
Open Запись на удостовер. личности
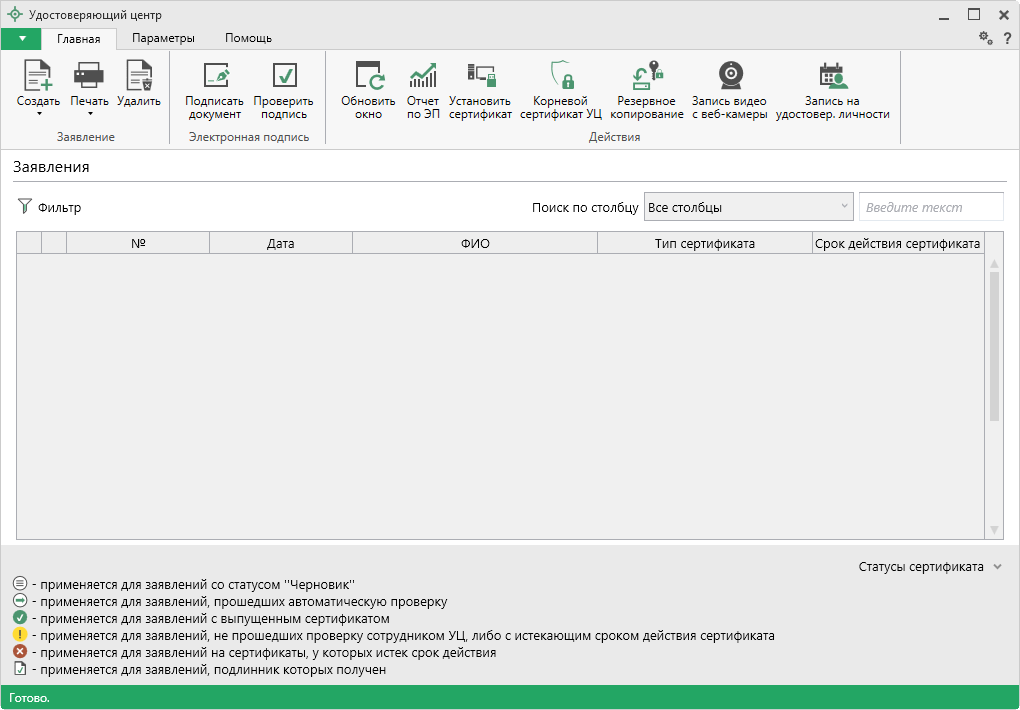point(832,77)
